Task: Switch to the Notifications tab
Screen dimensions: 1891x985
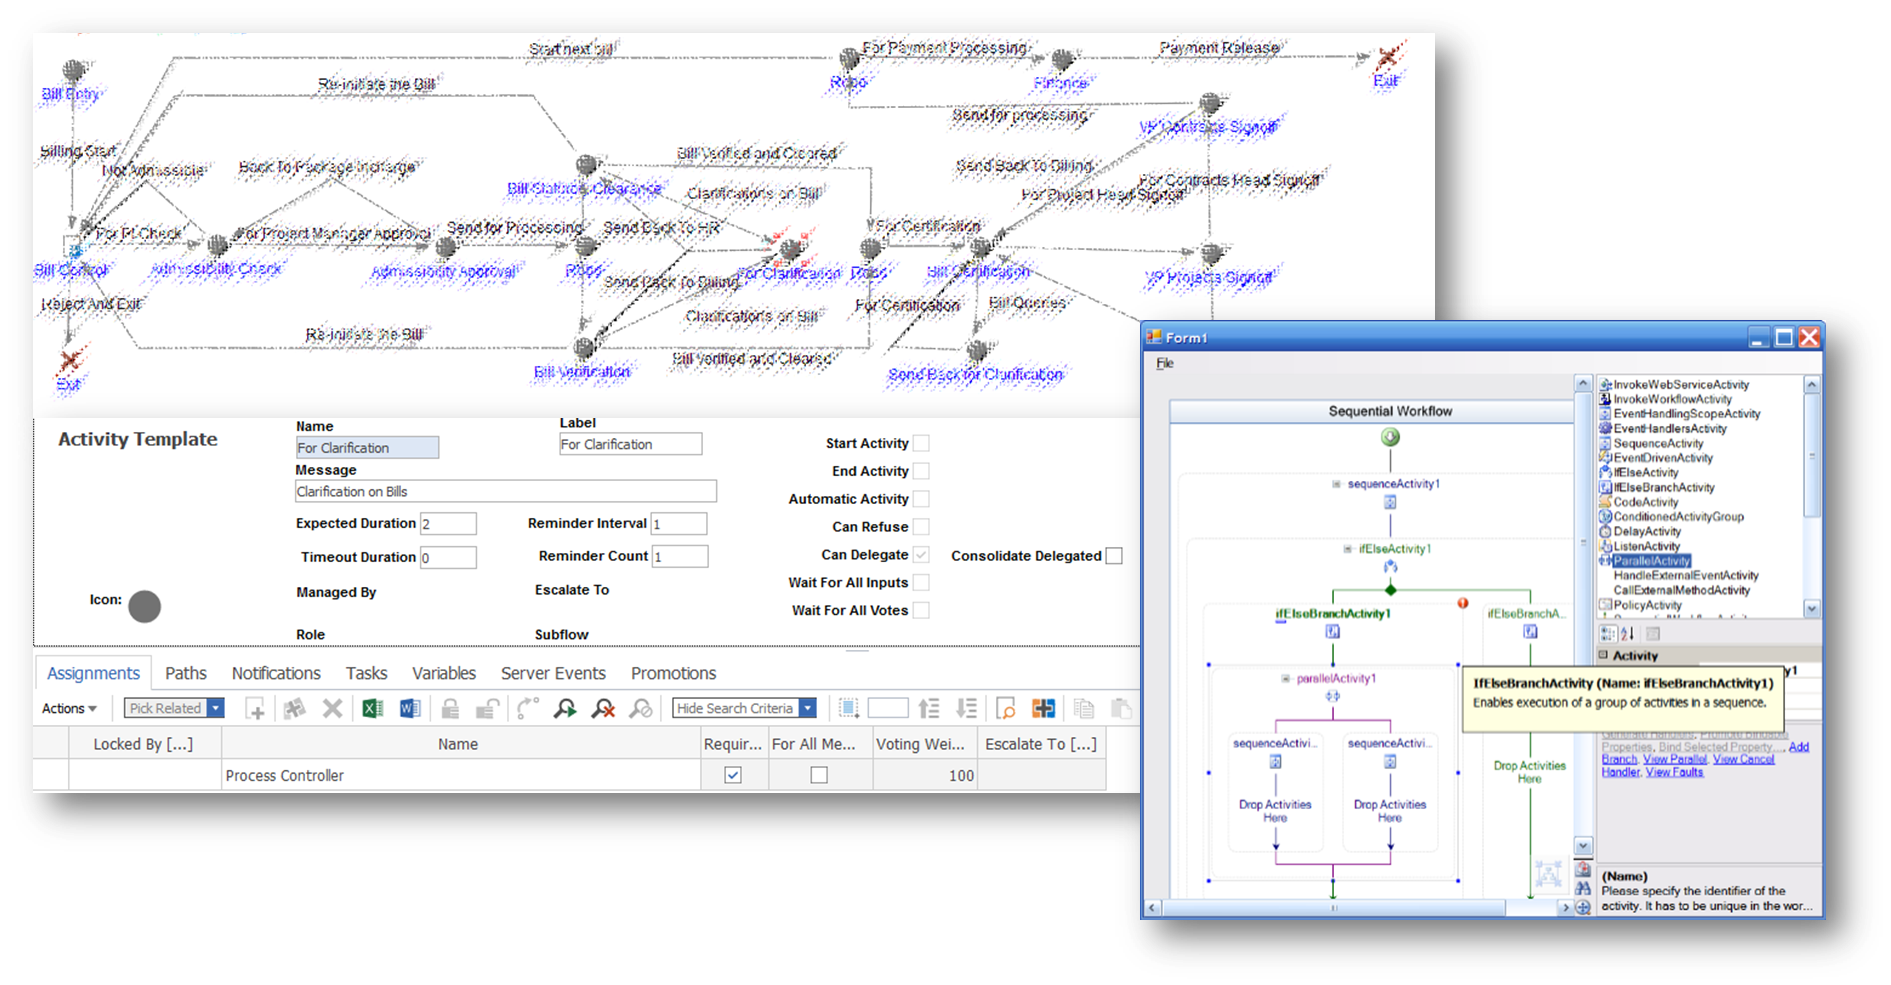Action: 276,673
